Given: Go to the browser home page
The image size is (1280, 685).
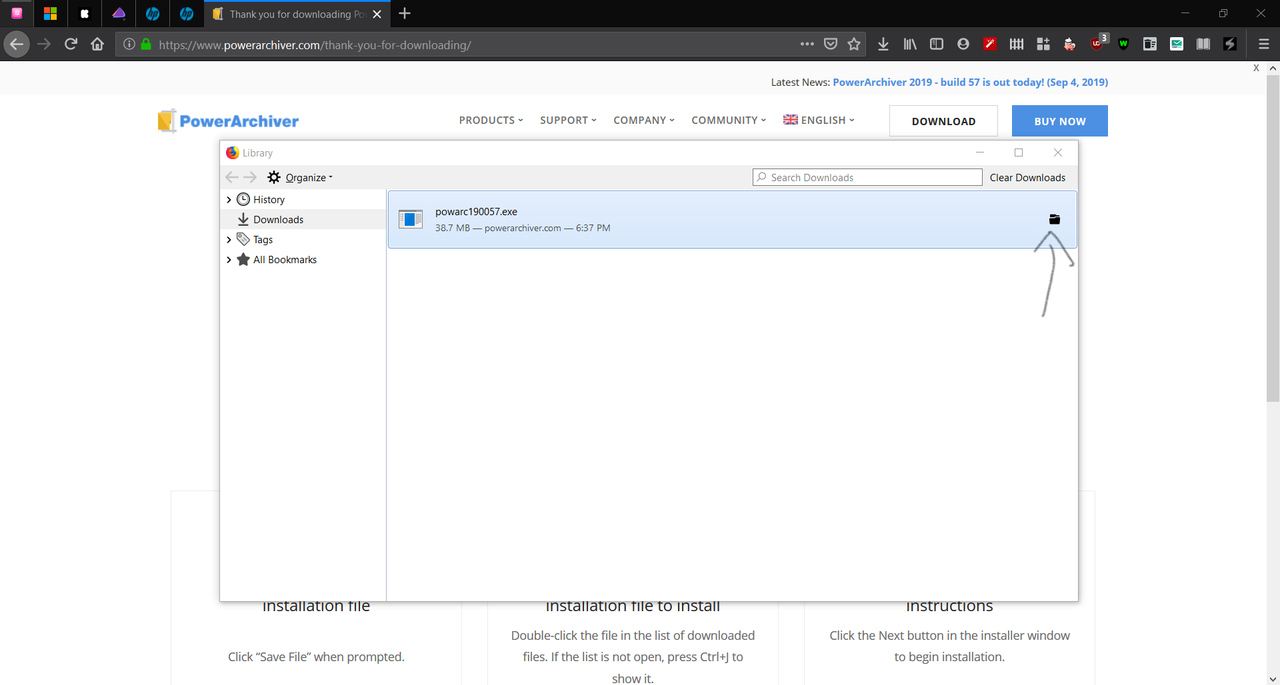Looking at the screenshot, I should [97, 44].
